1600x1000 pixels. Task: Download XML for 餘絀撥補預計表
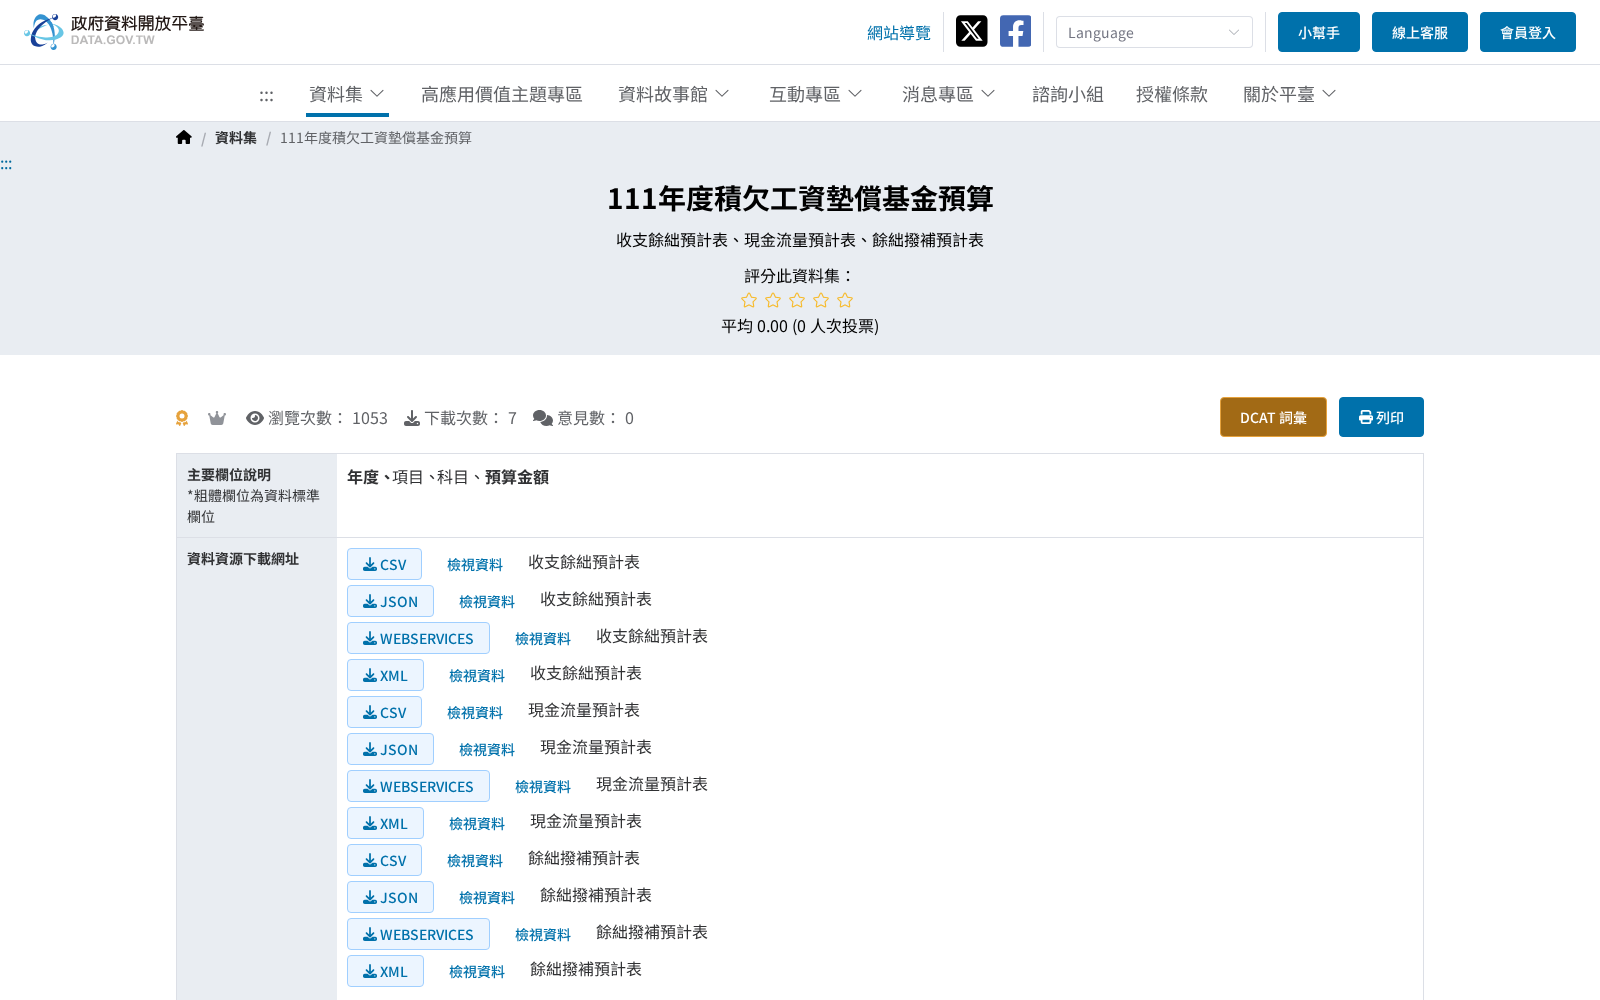pyautogui.click(x=385, y=971)
